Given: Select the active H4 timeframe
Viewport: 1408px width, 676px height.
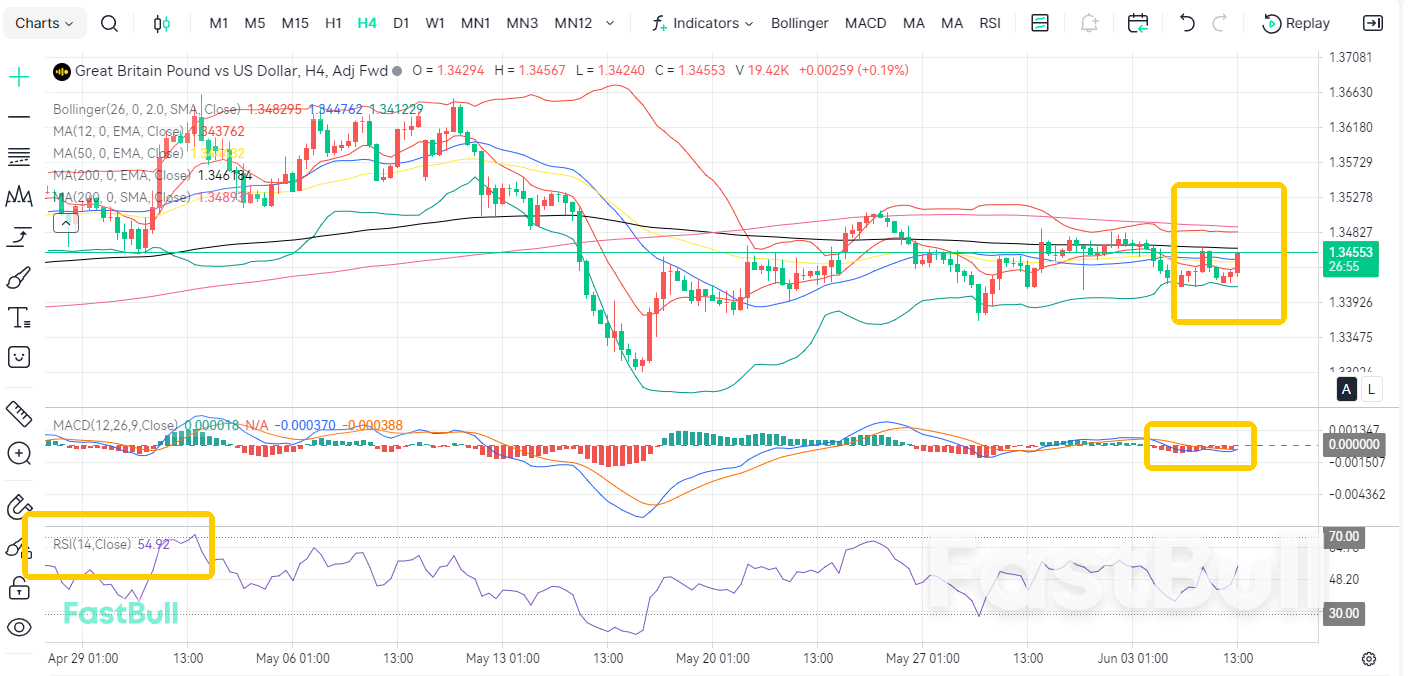Looking at the screenshot, I should click(x=367, y=23).
